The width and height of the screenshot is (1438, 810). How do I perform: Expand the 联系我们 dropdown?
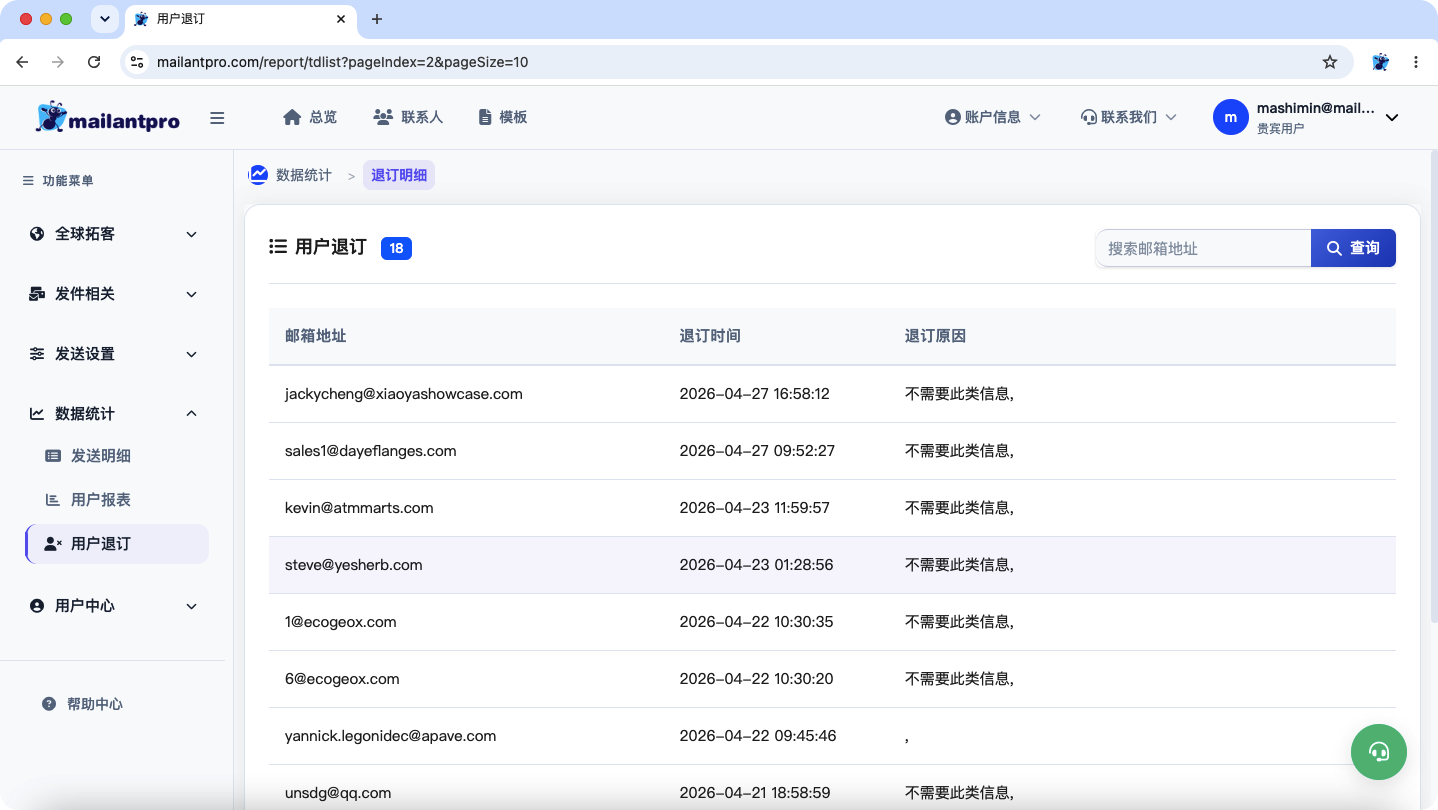[x=1129, y=117]
